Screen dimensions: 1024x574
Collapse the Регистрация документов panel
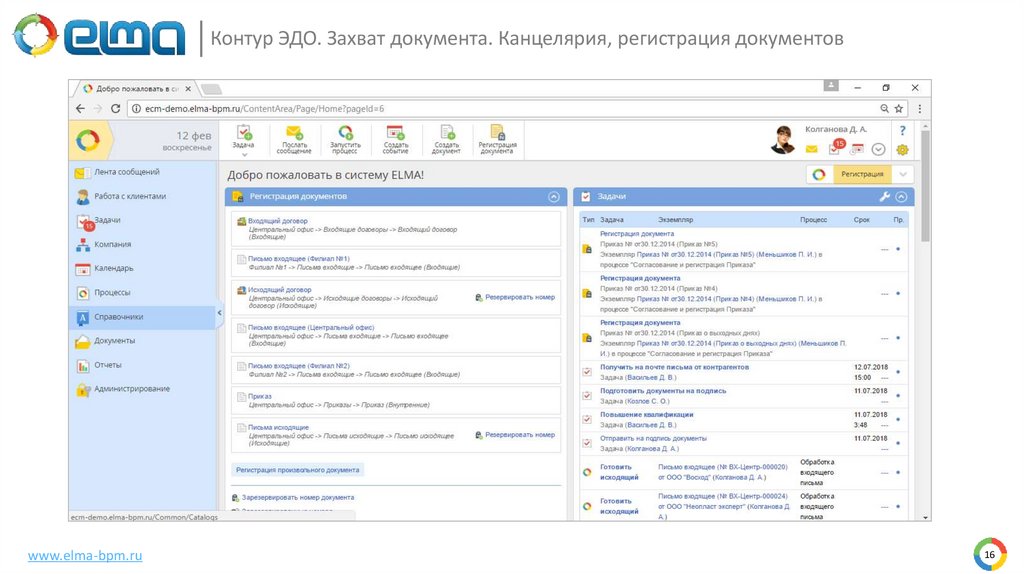click(x=554, y=197)
